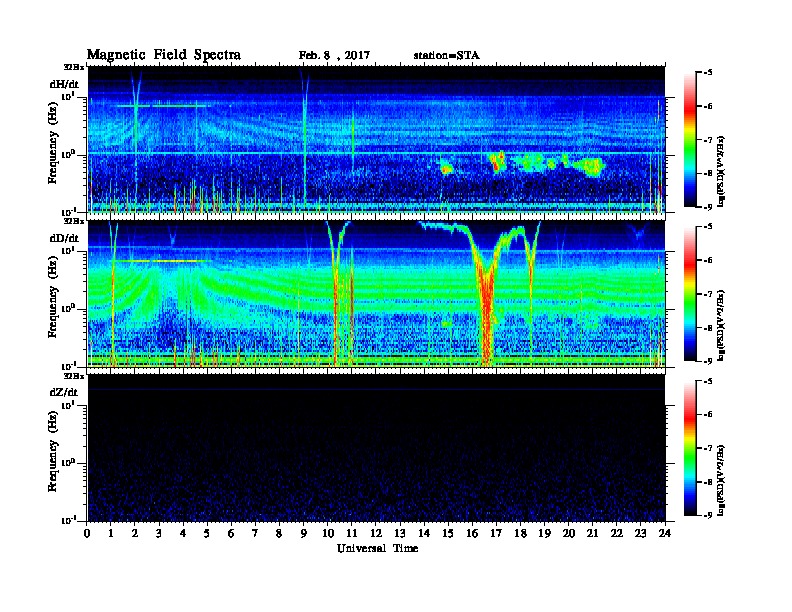Click the 'station=STA' label

[x=447, y=56]
